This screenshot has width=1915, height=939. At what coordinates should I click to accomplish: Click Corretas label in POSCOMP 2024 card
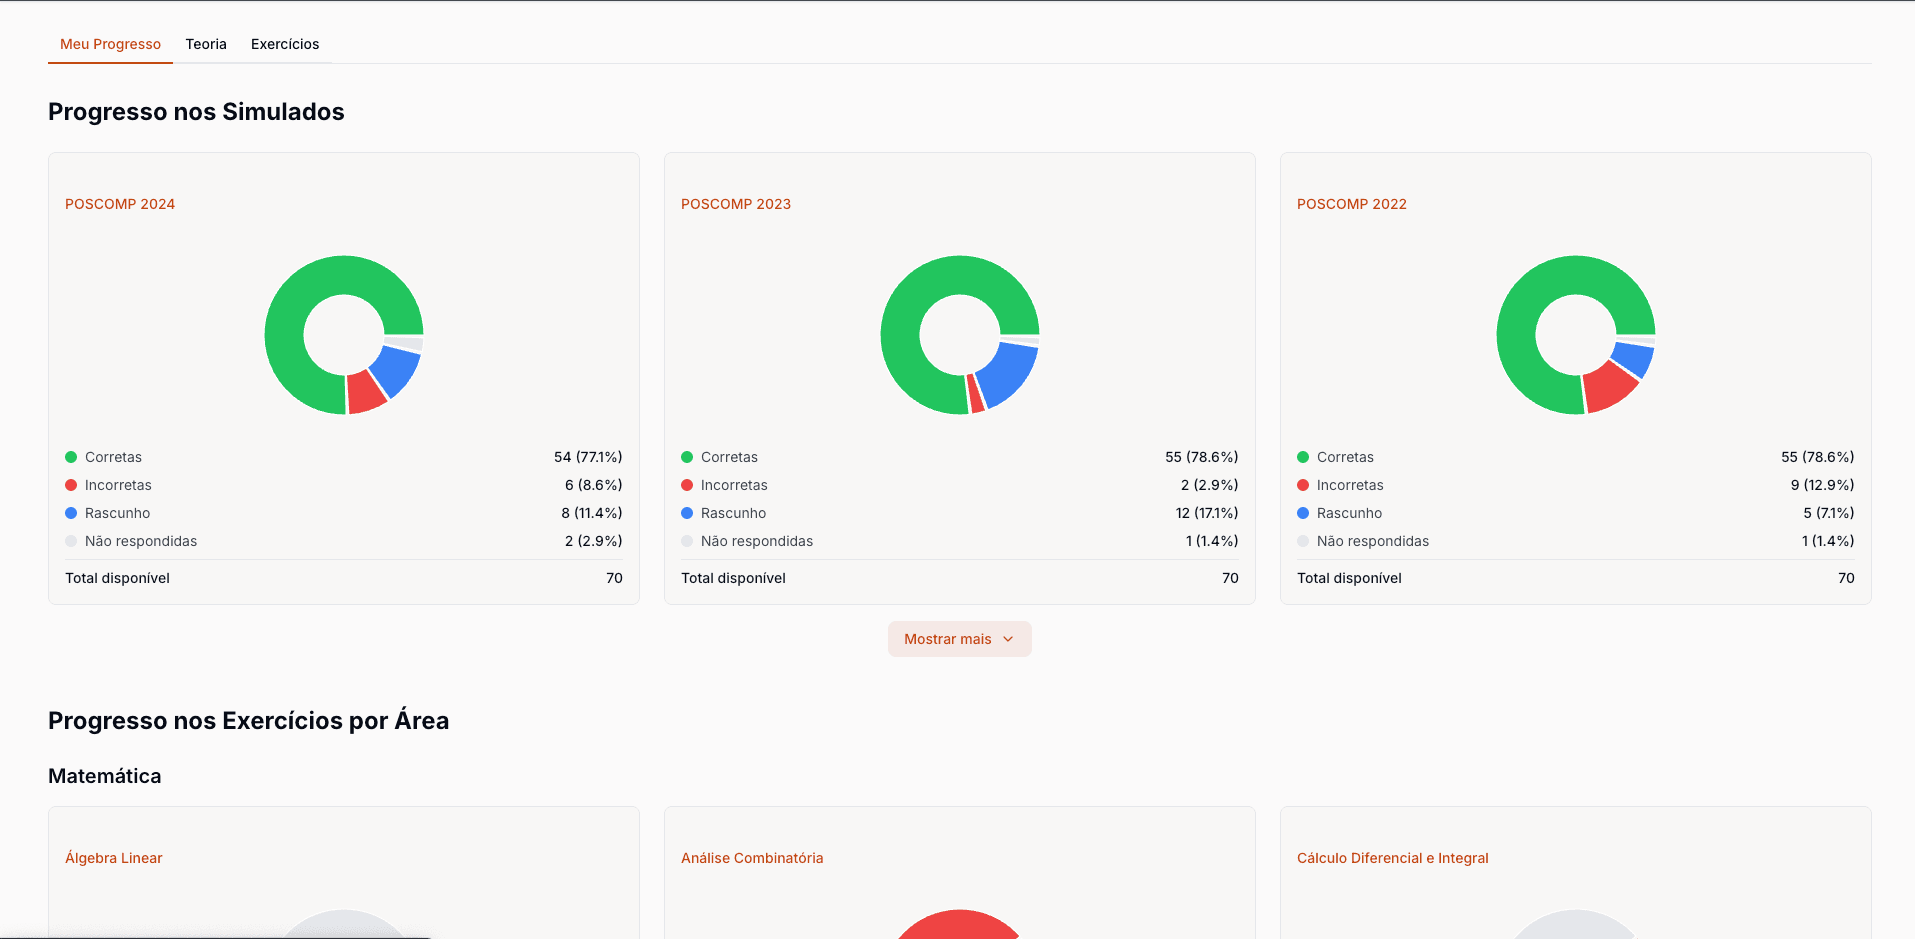[113, 457]
